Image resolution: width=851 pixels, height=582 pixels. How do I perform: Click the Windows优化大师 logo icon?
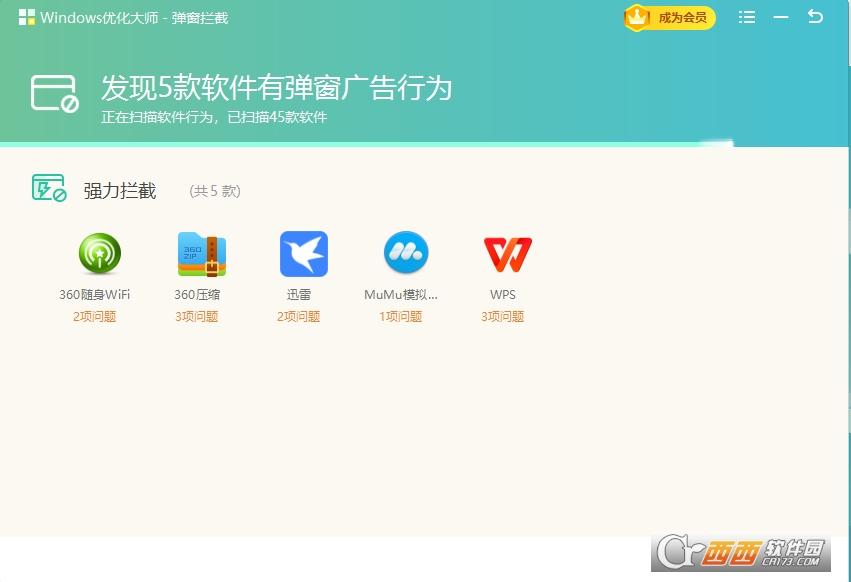[x=27, y=17]
